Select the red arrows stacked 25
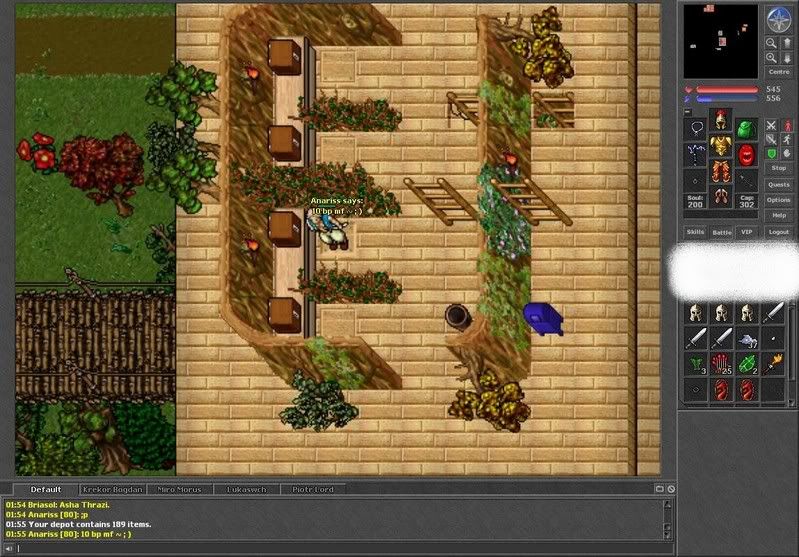 click(721, 364)
